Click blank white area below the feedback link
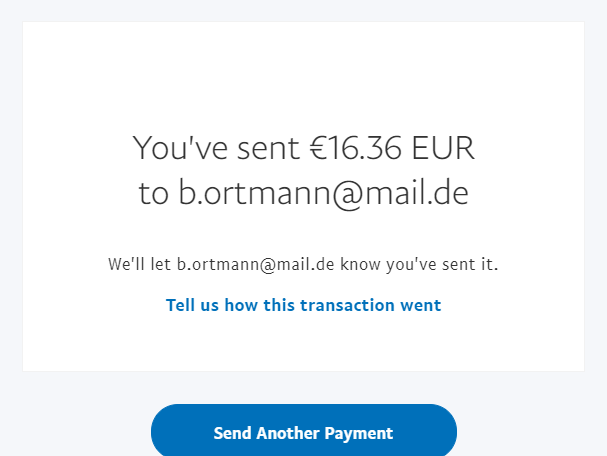The width and height of the screenshot is (607, 456). [x=303, y=345]
